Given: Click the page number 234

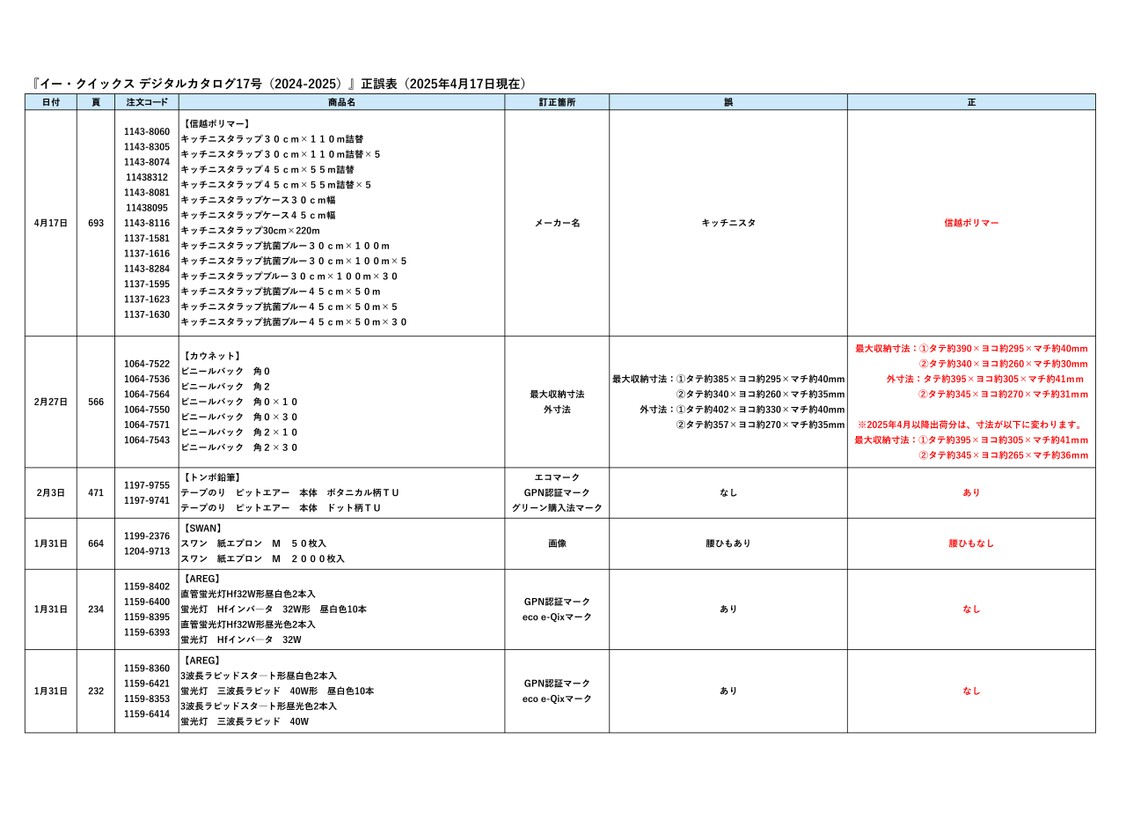Looking at the screenshot, I should coord(96,609).
